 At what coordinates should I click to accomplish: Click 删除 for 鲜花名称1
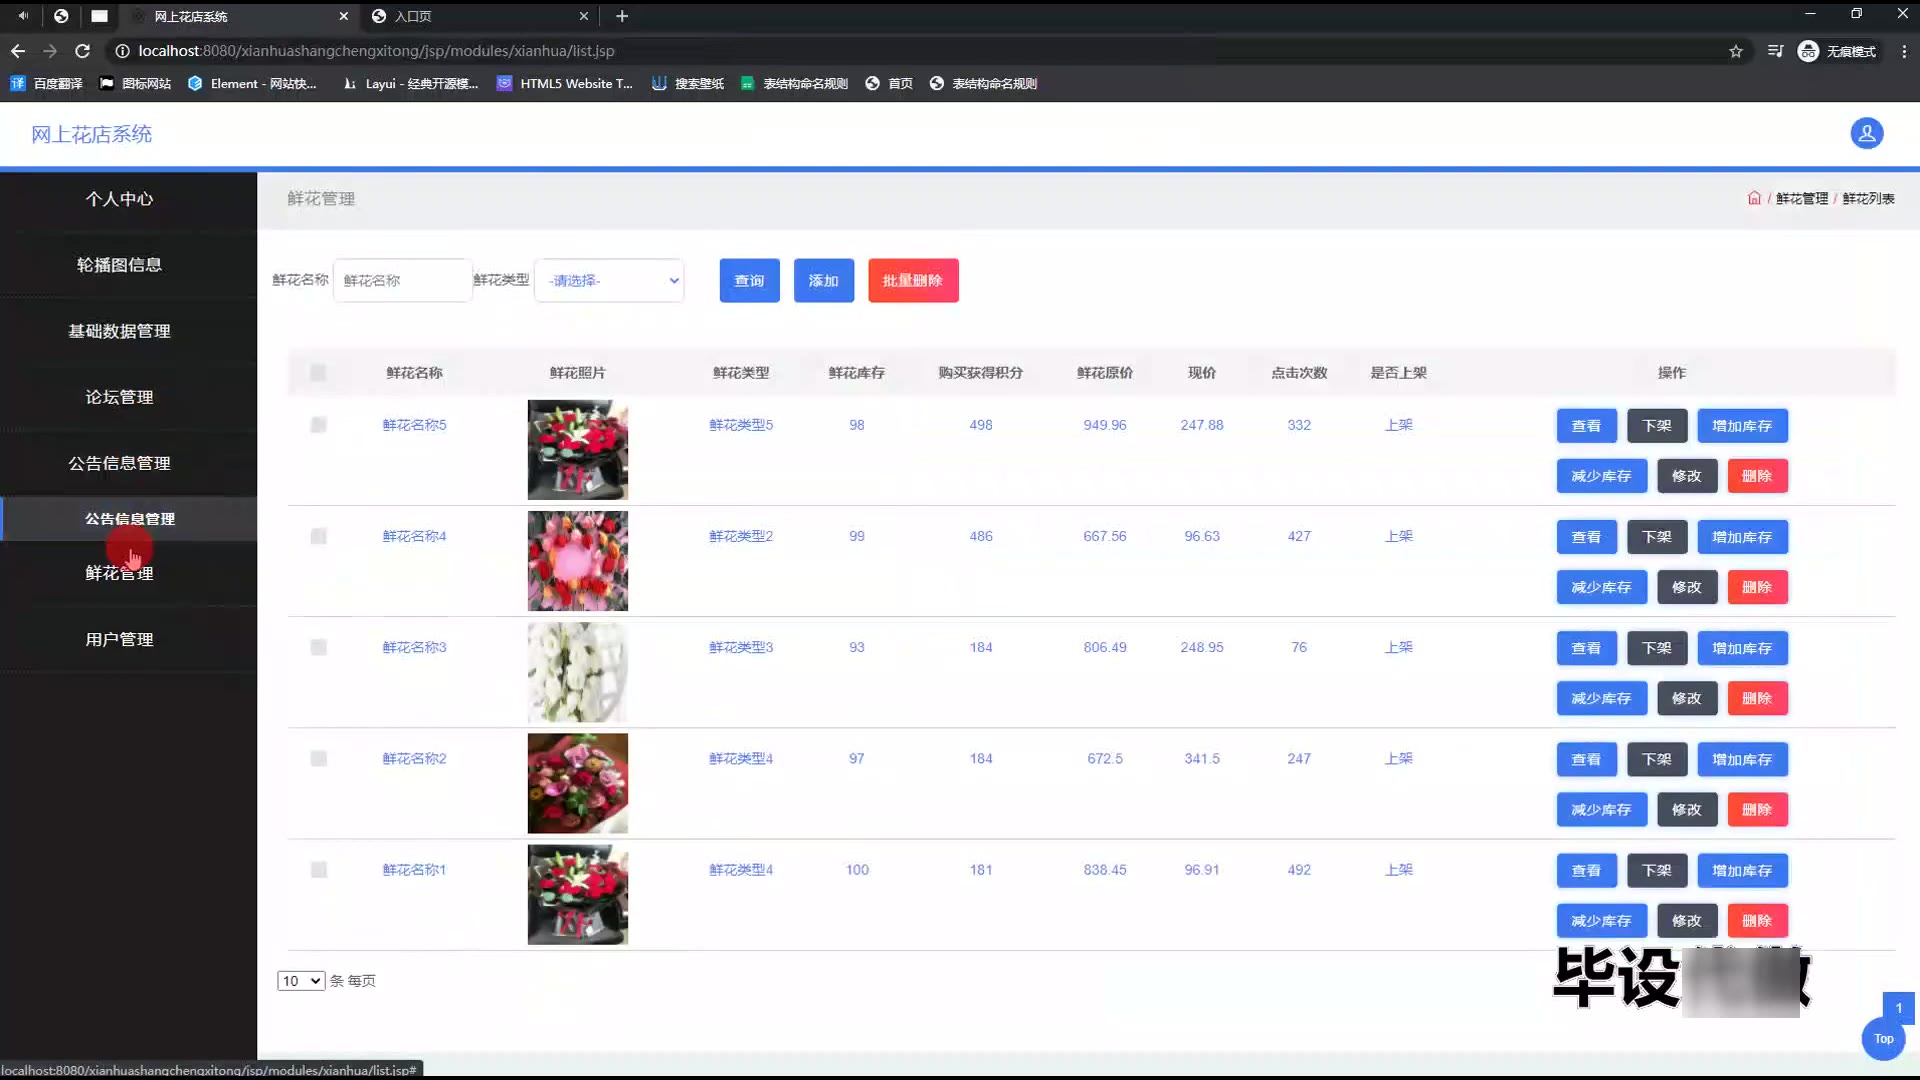[x=1757, y=921]
